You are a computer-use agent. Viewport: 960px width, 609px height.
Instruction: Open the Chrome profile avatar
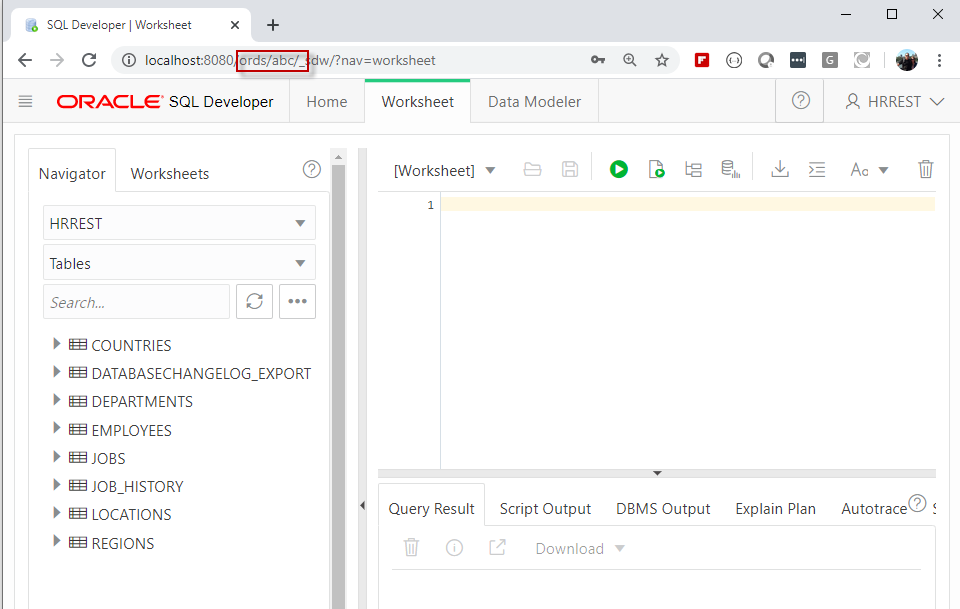[x=907, y=60]
